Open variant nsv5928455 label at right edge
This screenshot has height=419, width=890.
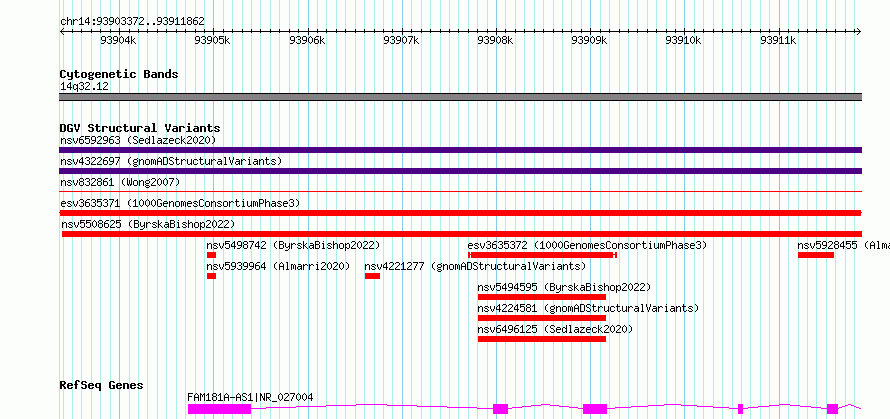click(x=843, y=245)
